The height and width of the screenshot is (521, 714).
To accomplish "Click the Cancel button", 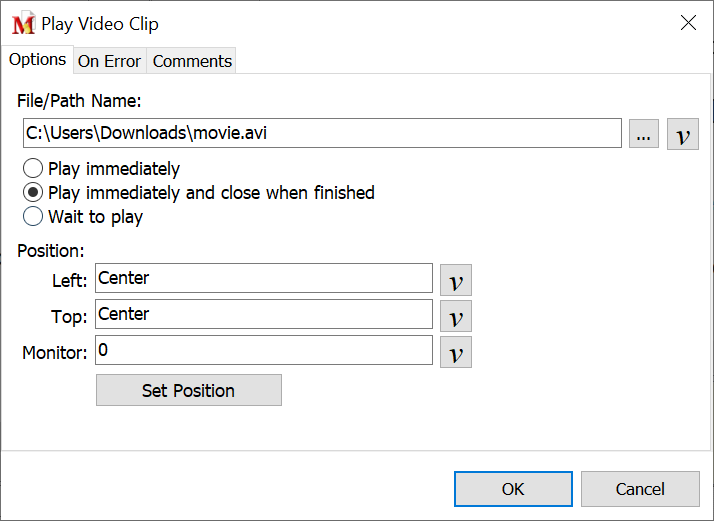I will (x=640, y=489).
